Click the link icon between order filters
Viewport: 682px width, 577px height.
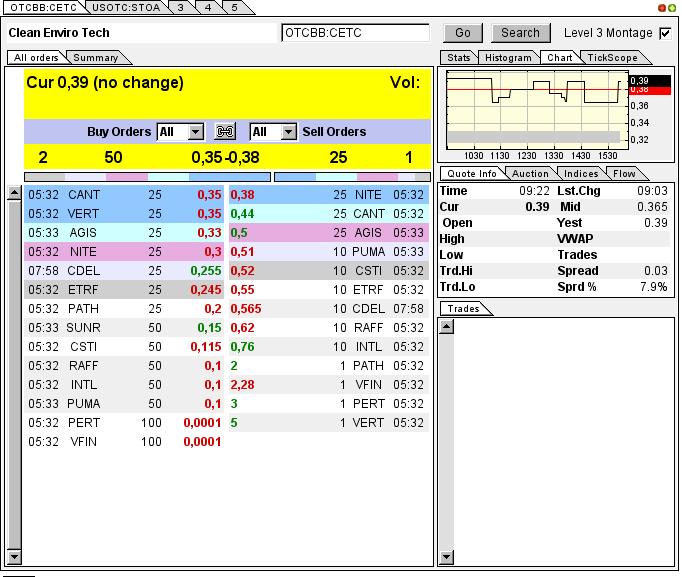(225, 131)
